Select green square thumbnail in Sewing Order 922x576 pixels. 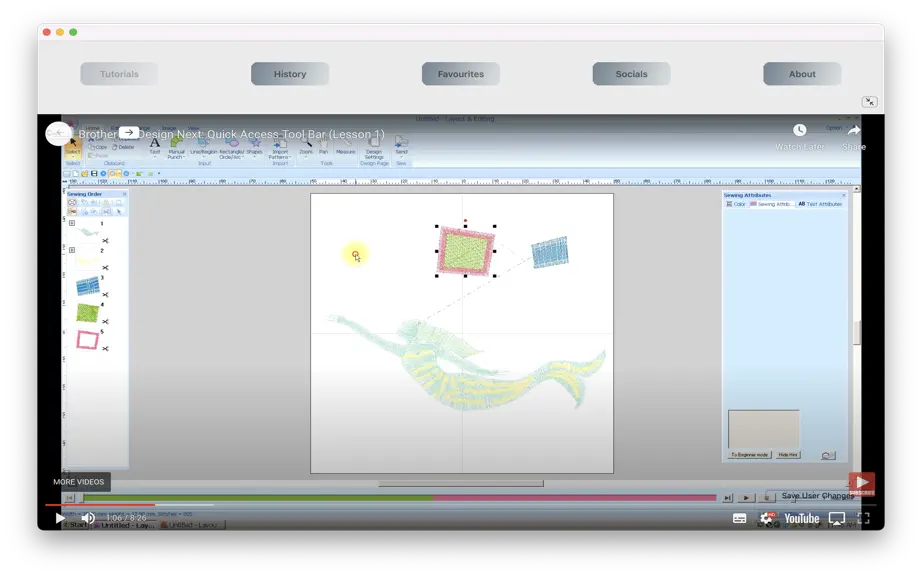pyautogui.click(x=88, y=312)
